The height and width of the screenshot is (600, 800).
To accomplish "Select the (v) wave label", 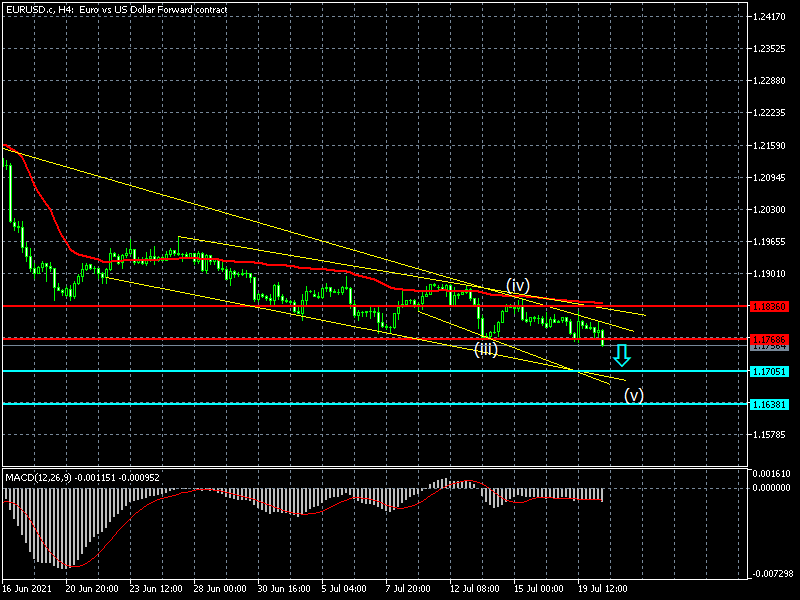I will [x=634, y=395].
